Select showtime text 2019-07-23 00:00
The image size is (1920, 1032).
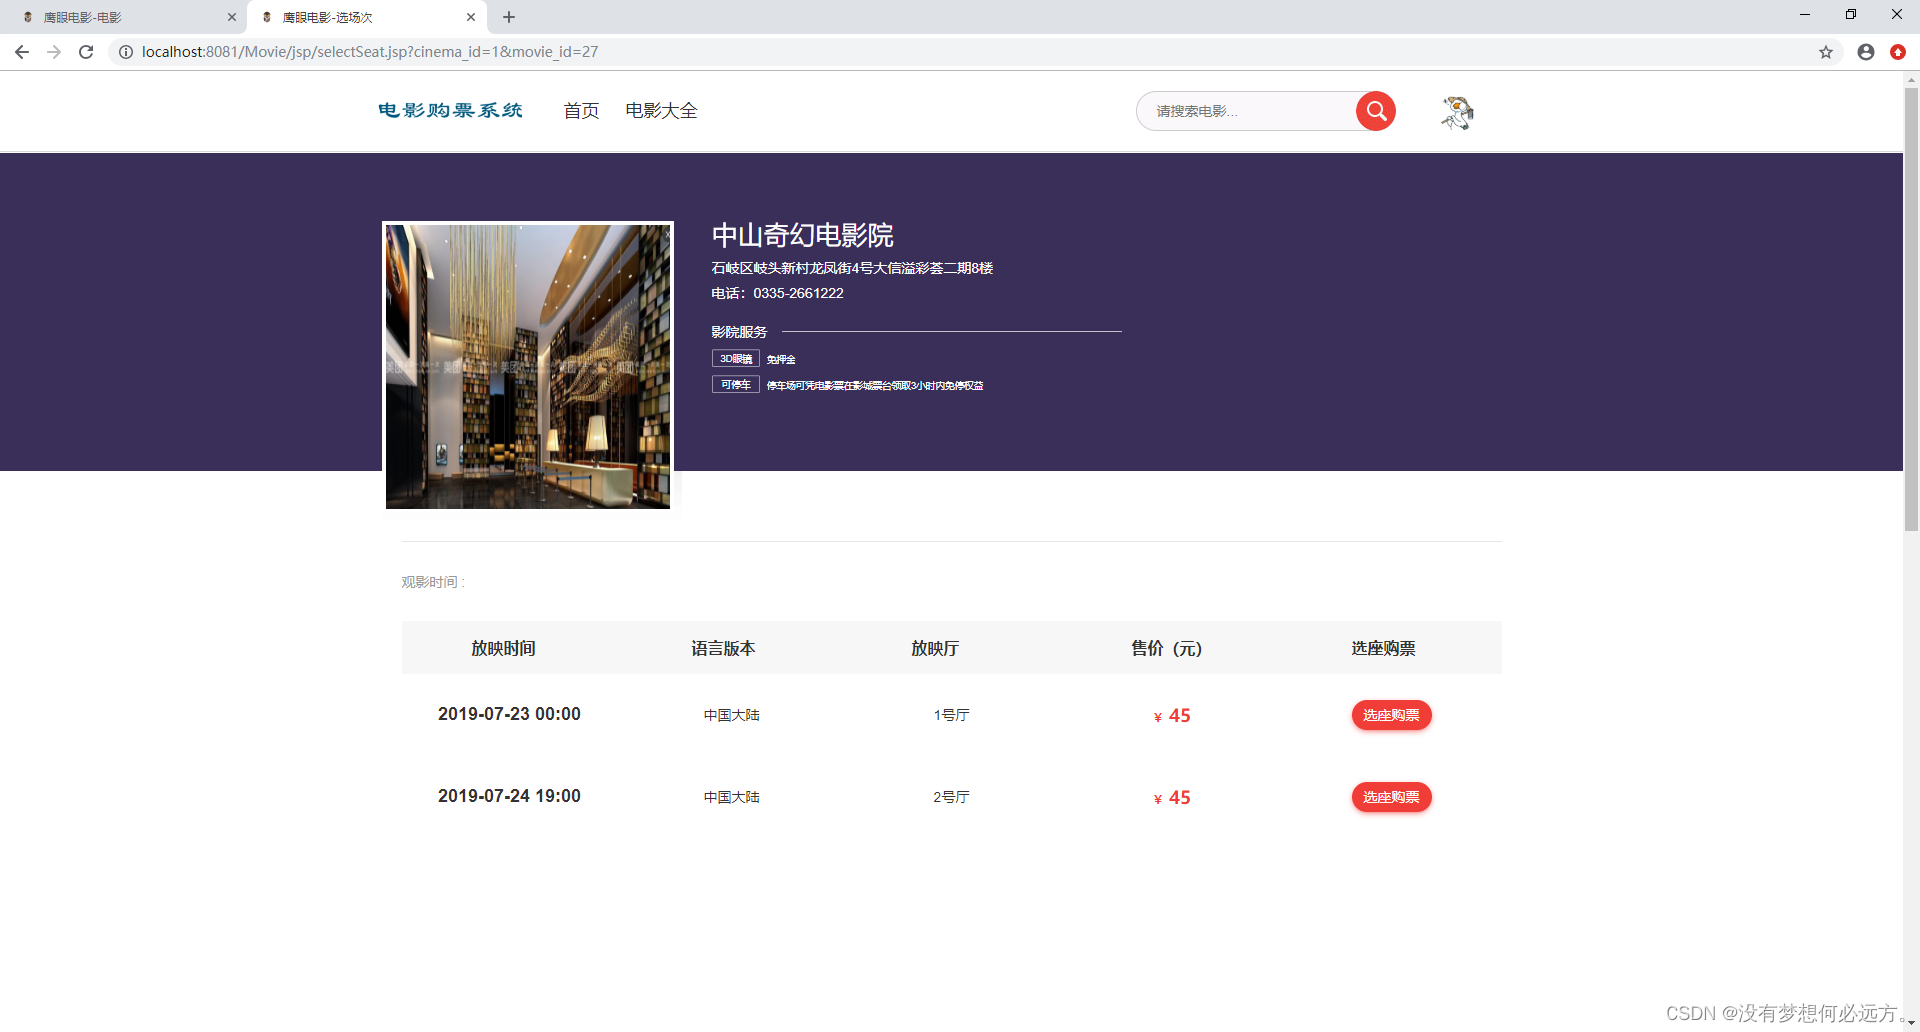pos(509,714)
